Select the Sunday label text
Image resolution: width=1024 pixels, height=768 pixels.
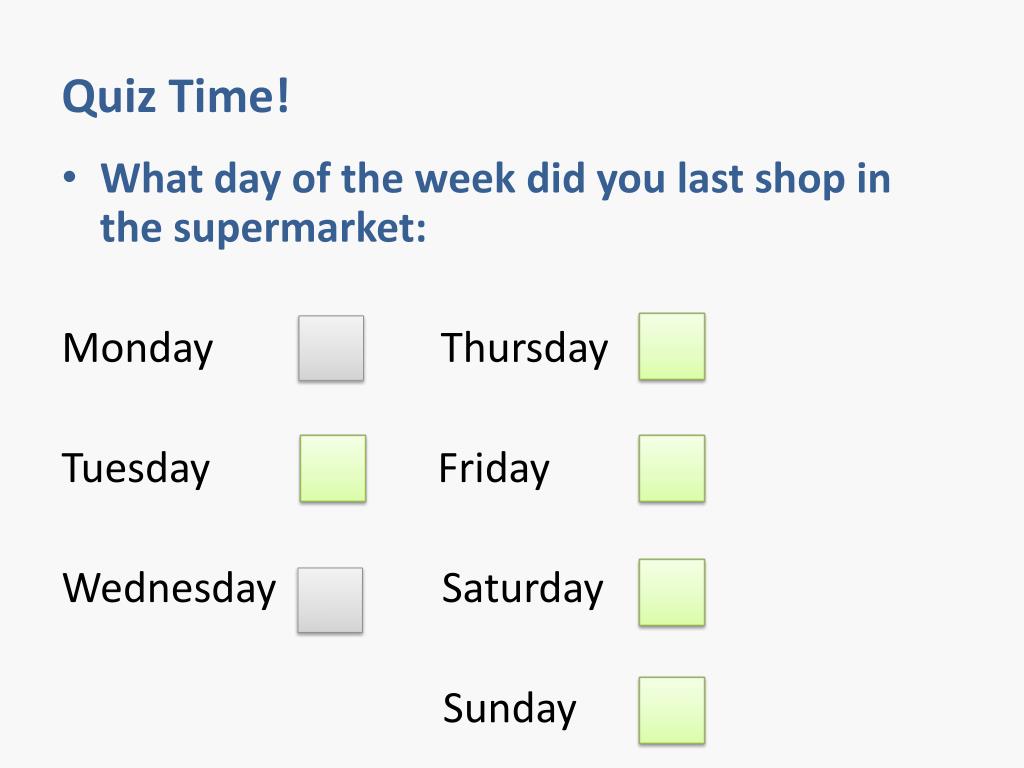pyautogui.click(x=509, y=709)
